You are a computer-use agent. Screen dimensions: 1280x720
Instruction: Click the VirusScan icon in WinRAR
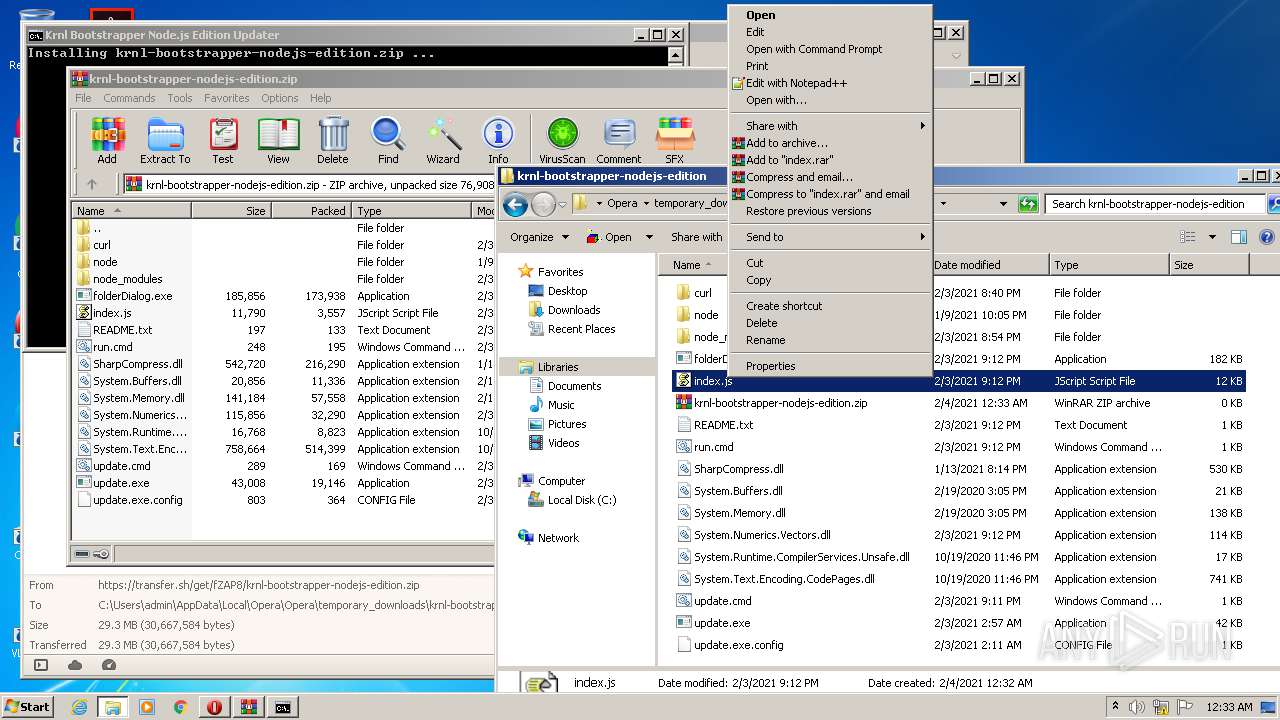pyautogui.click(x=562, y=140)
